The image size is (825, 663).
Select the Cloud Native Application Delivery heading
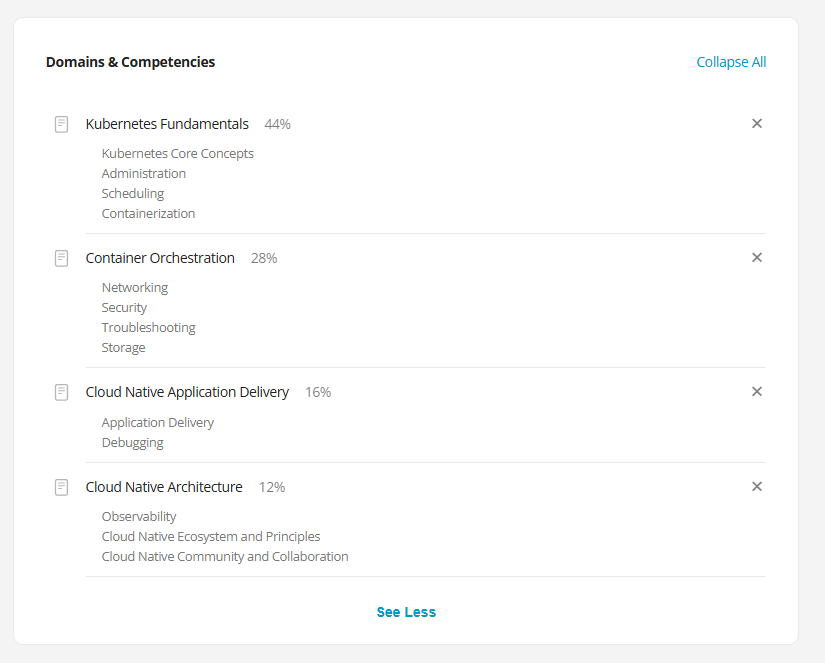pos(187,392)
